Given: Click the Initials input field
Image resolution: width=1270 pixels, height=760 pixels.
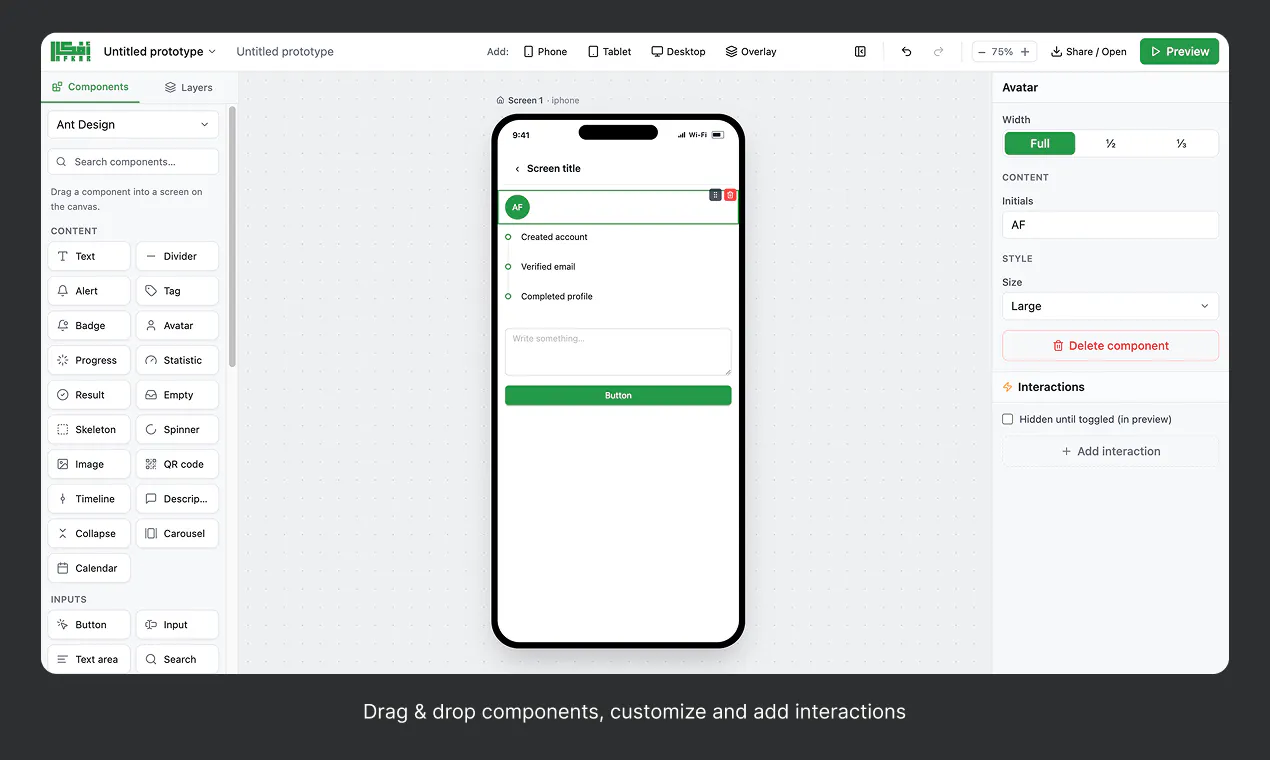Looking at the screenshot, I should (x=1110, y=225).
